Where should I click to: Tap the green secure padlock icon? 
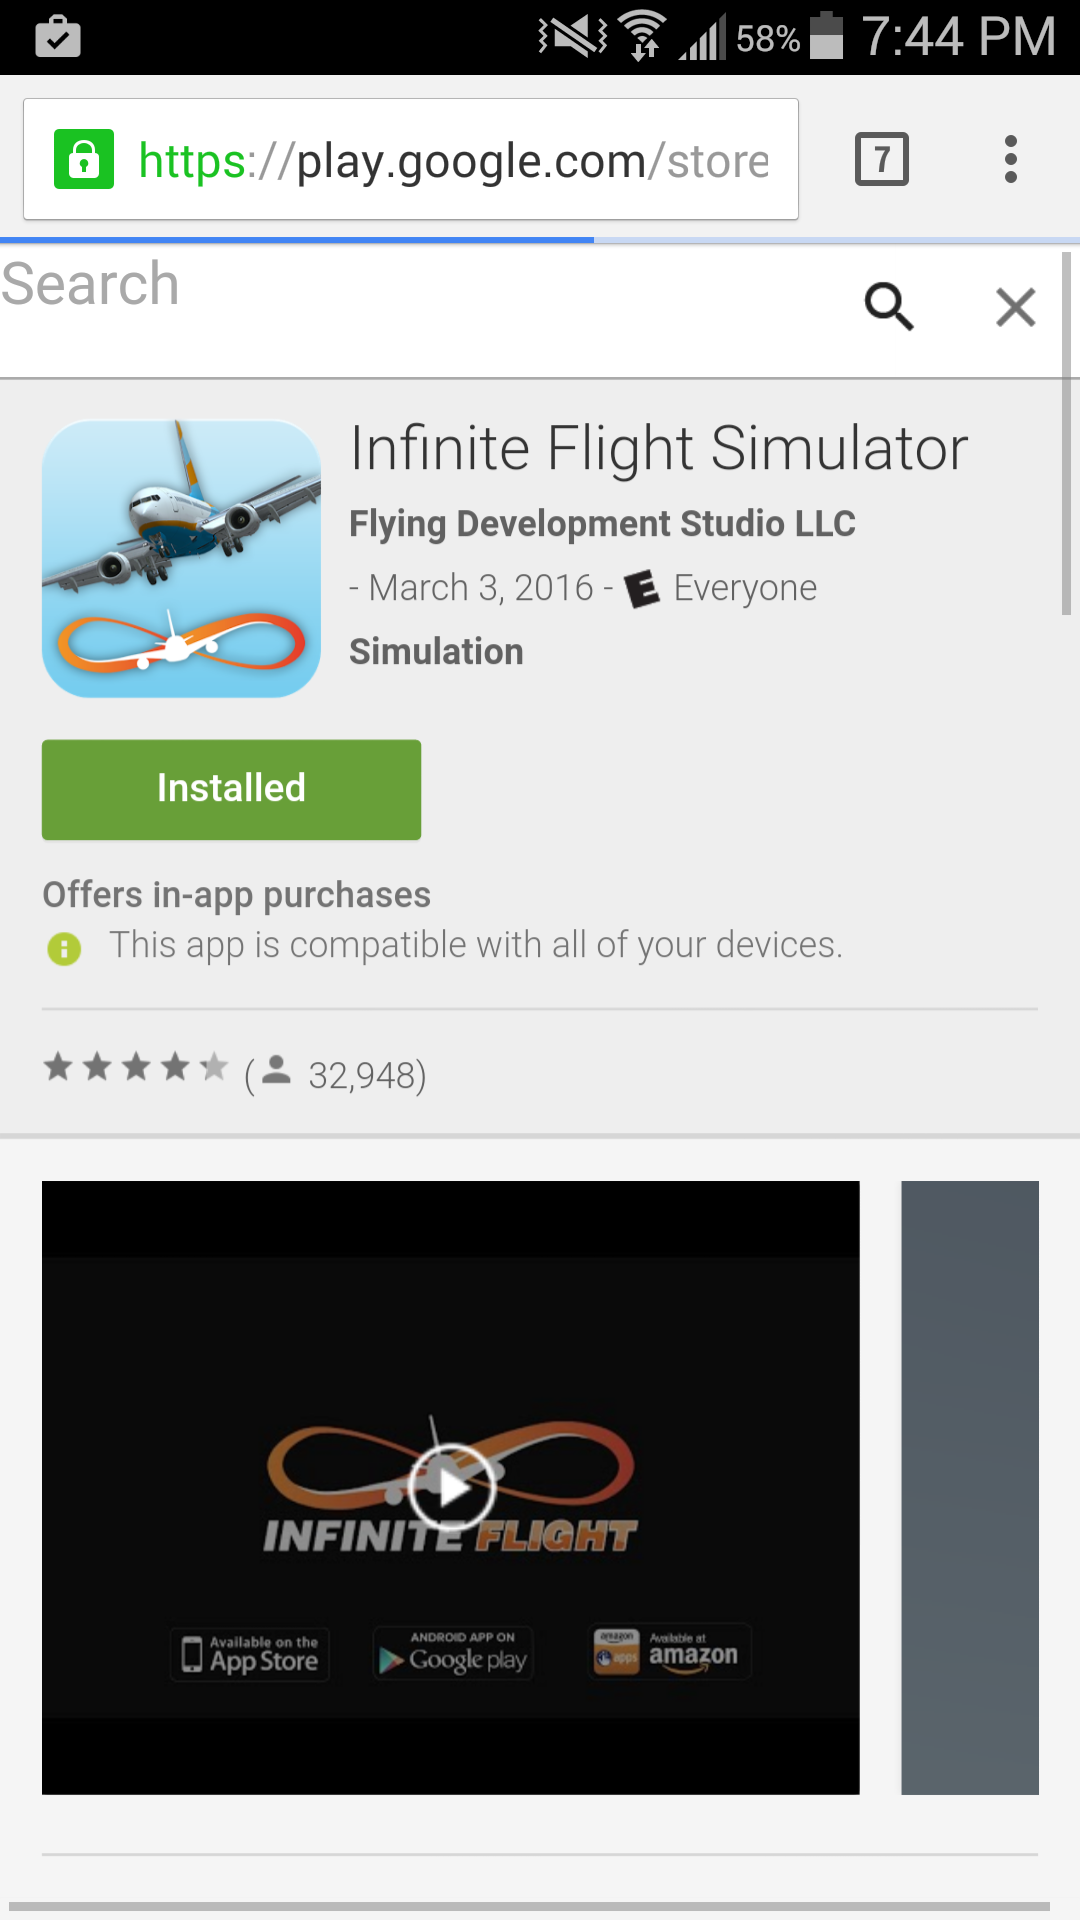[x=84, y=159]
